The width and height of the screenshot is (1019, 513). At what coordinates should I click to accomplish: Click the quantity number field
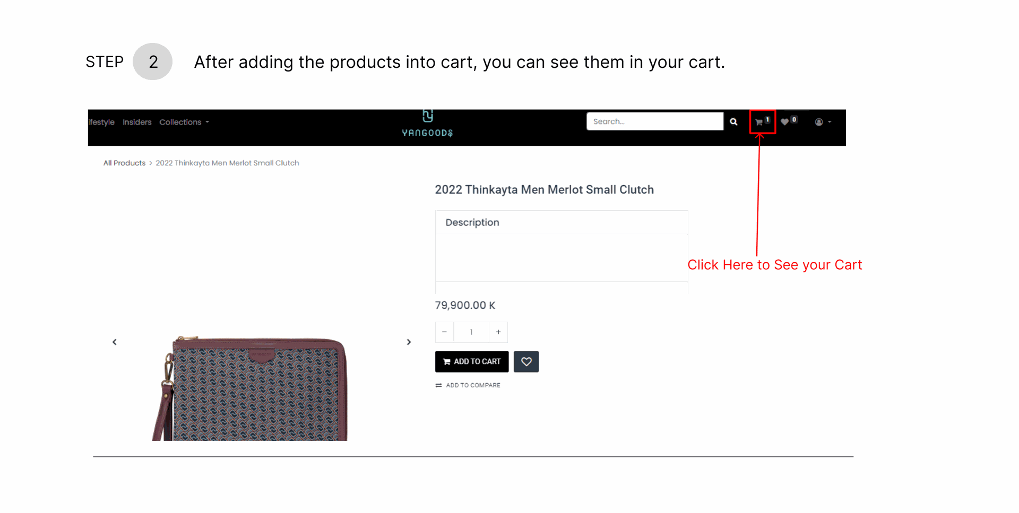coord(471,332)
